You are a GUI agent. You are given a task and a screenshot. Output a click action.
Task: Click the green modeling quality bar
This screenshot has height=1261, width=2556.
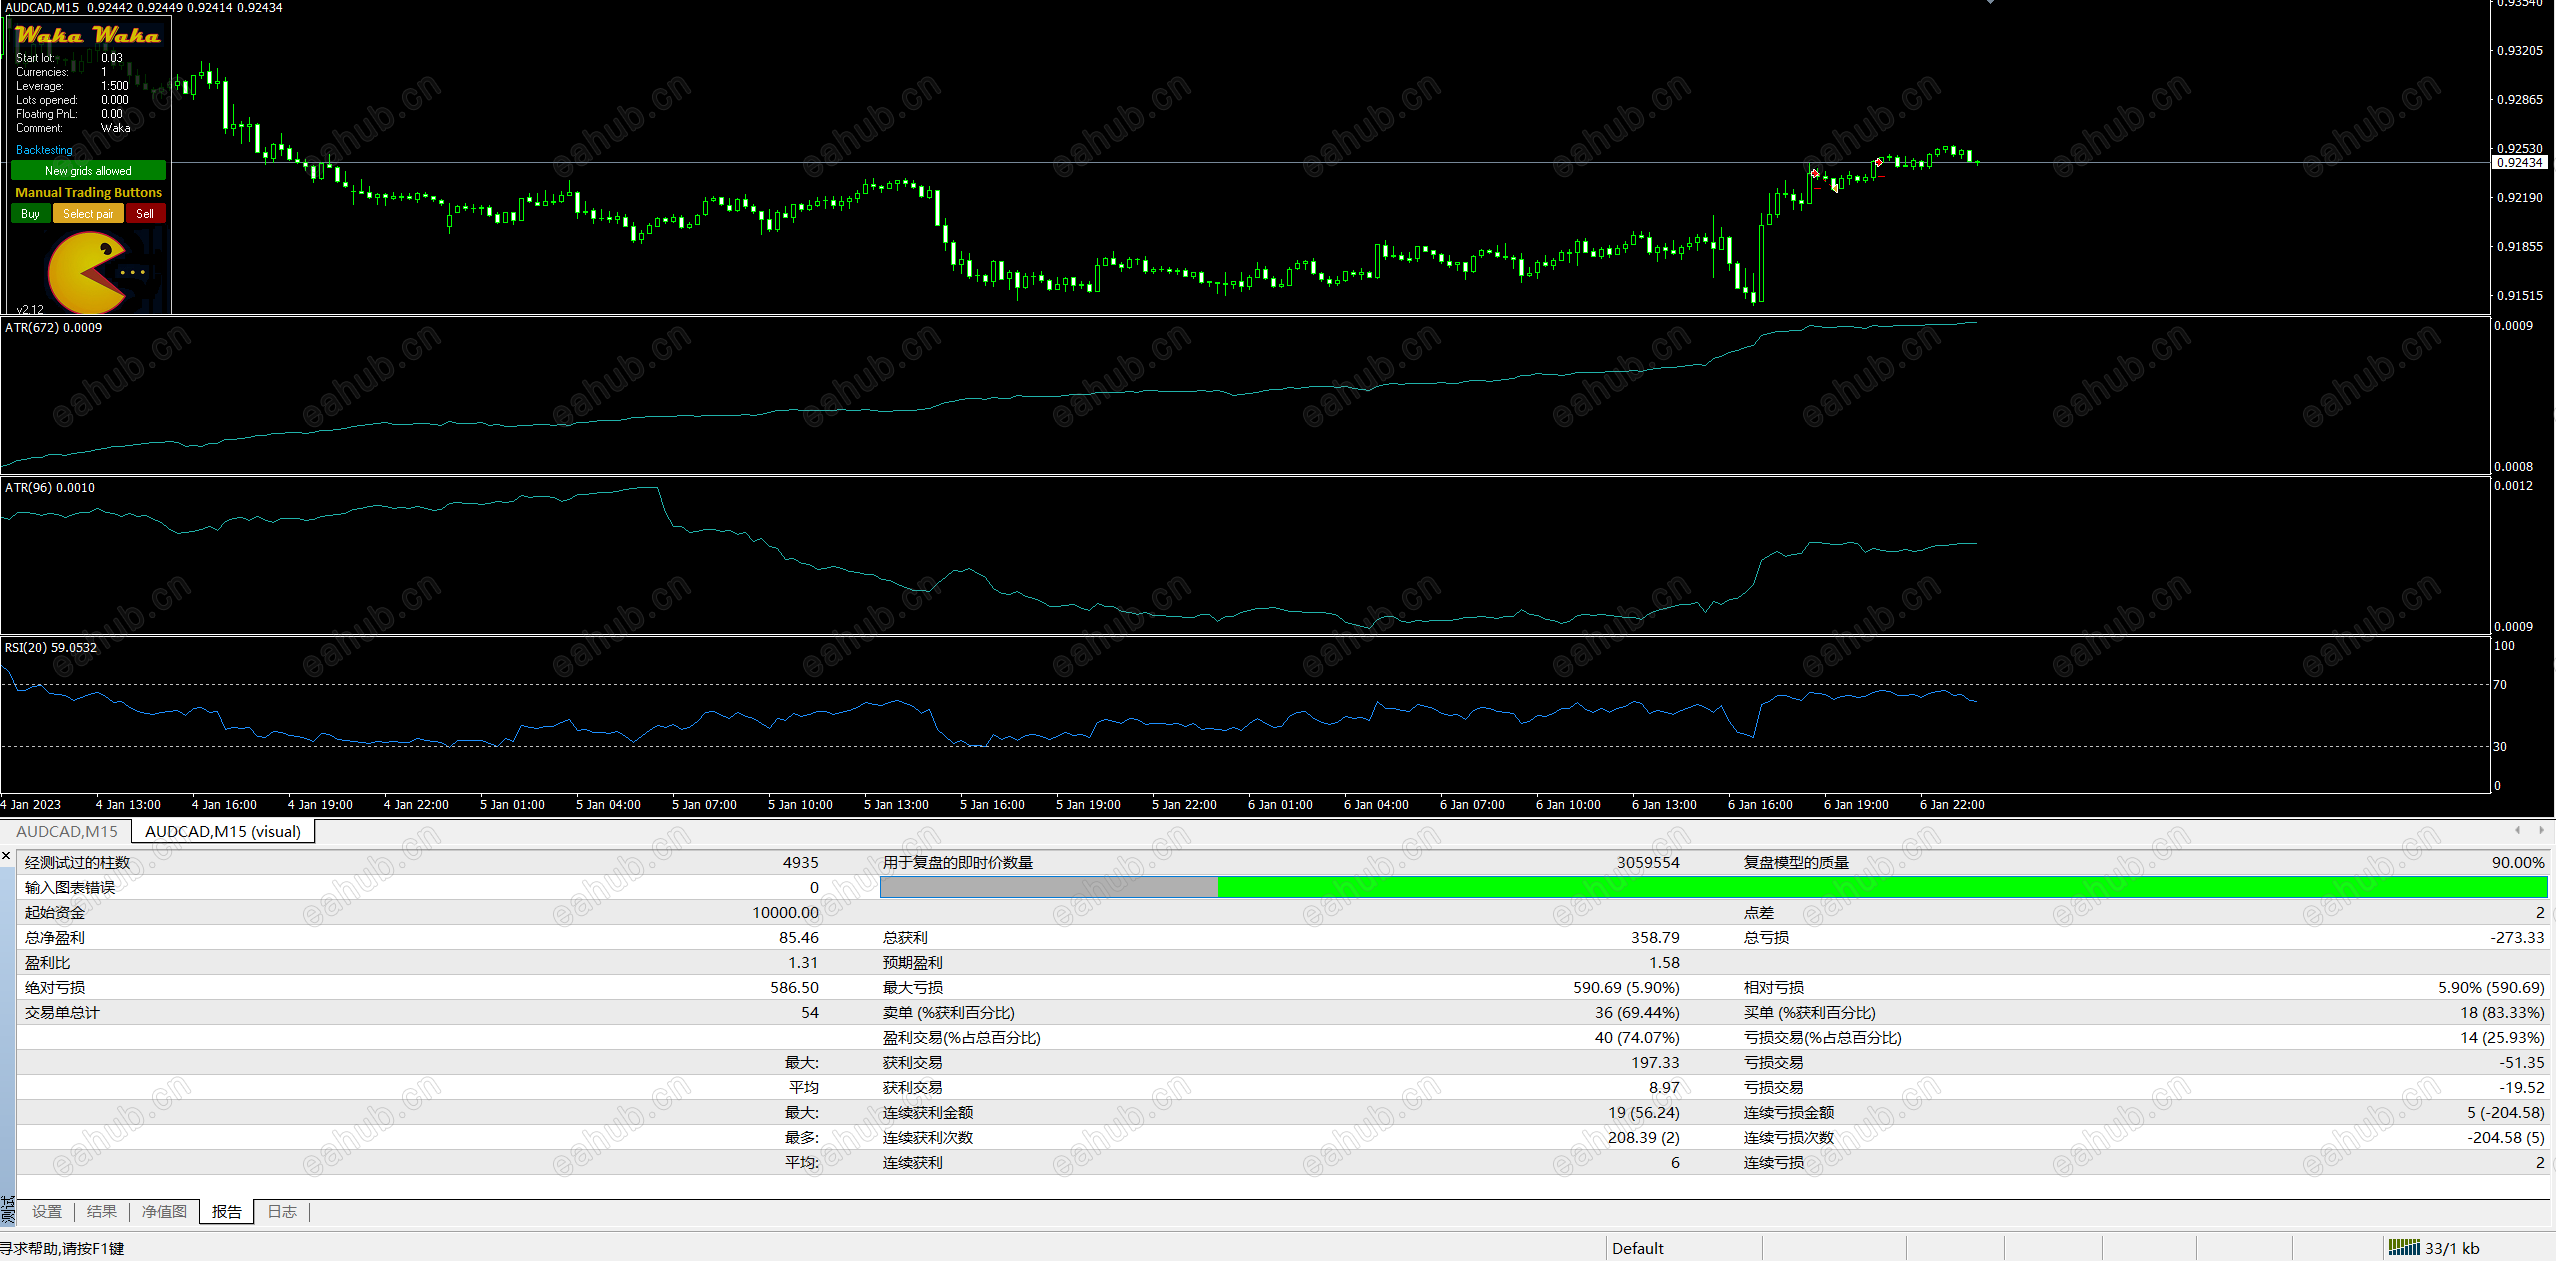pos(1880,887)
